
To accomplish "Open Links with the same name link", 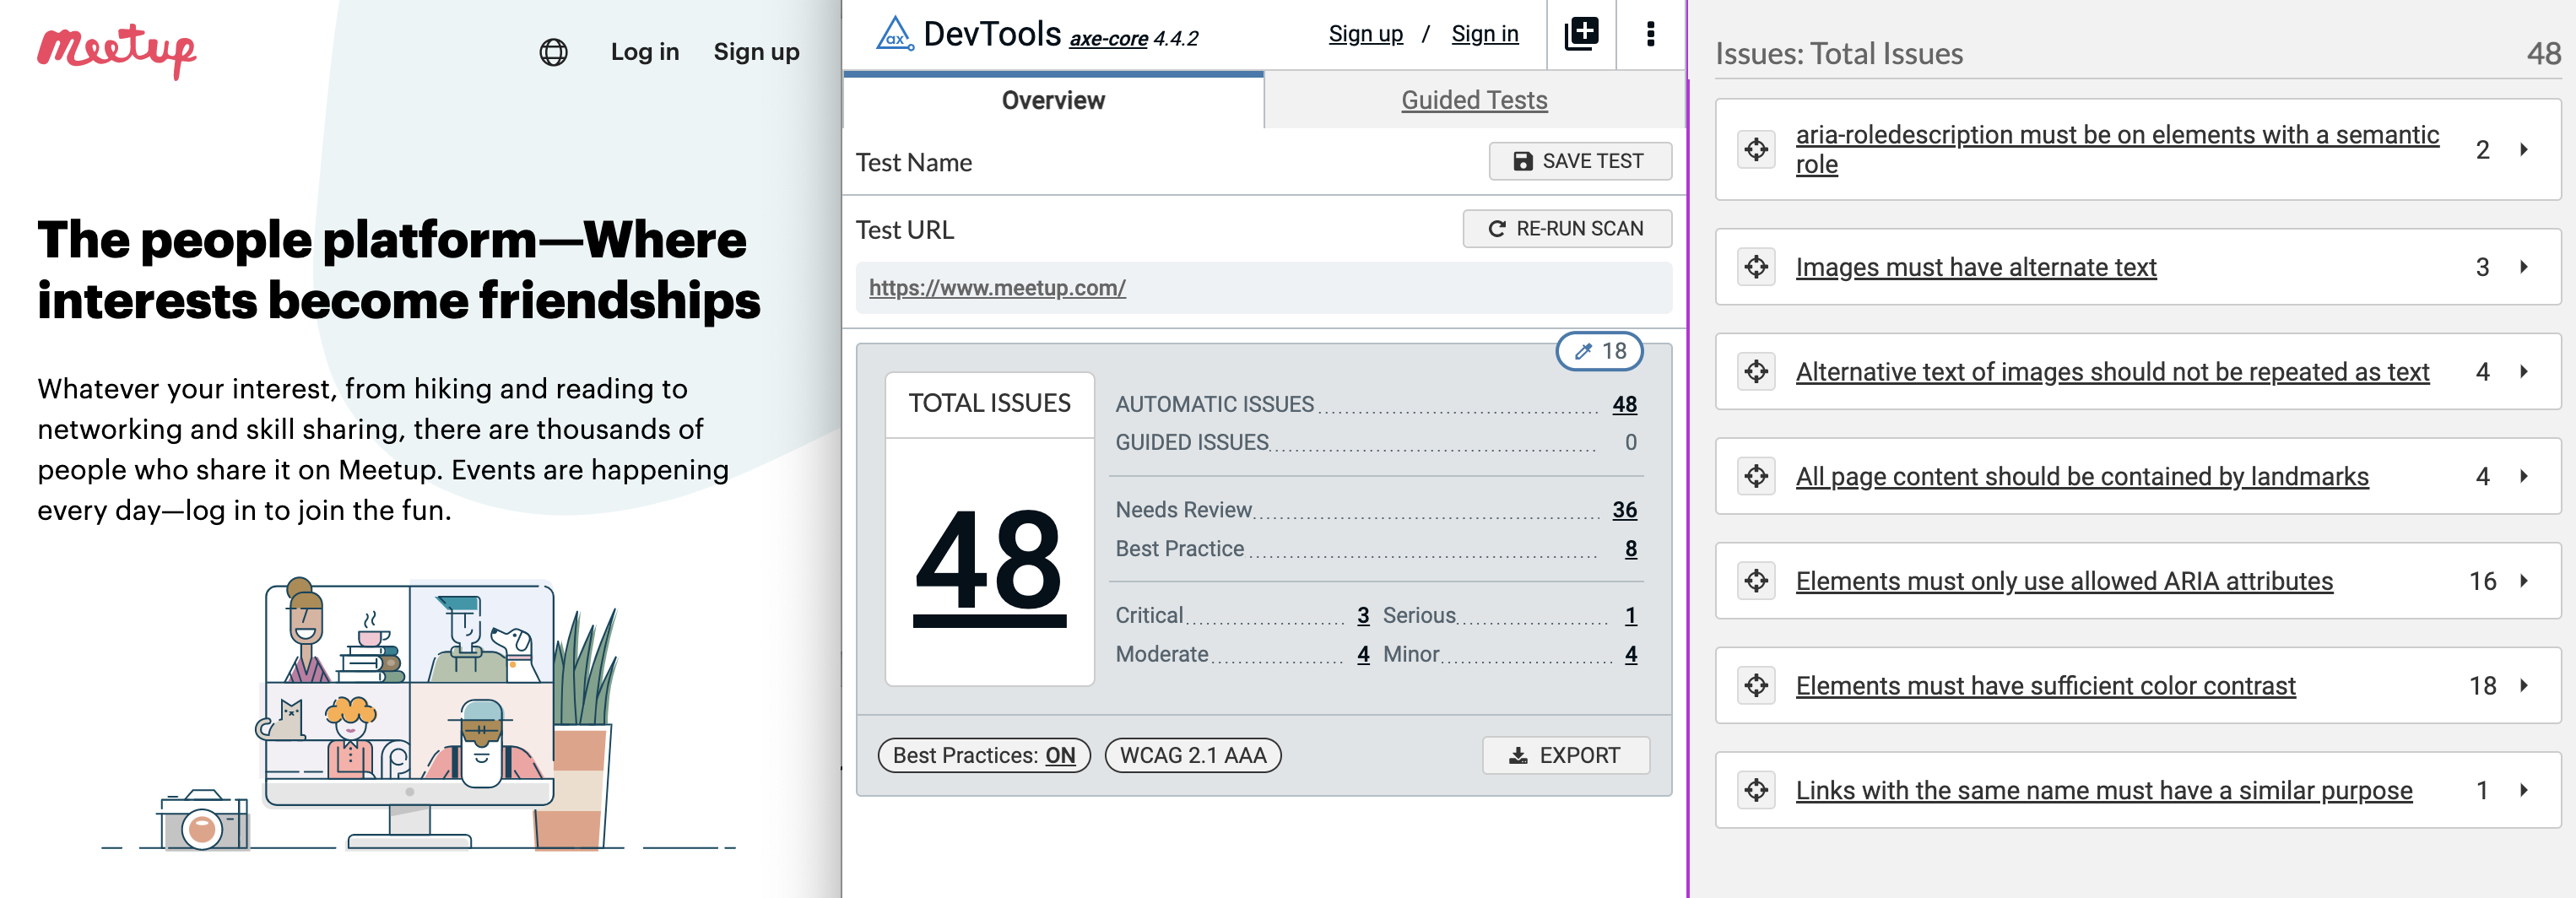I will (2104, 790).
